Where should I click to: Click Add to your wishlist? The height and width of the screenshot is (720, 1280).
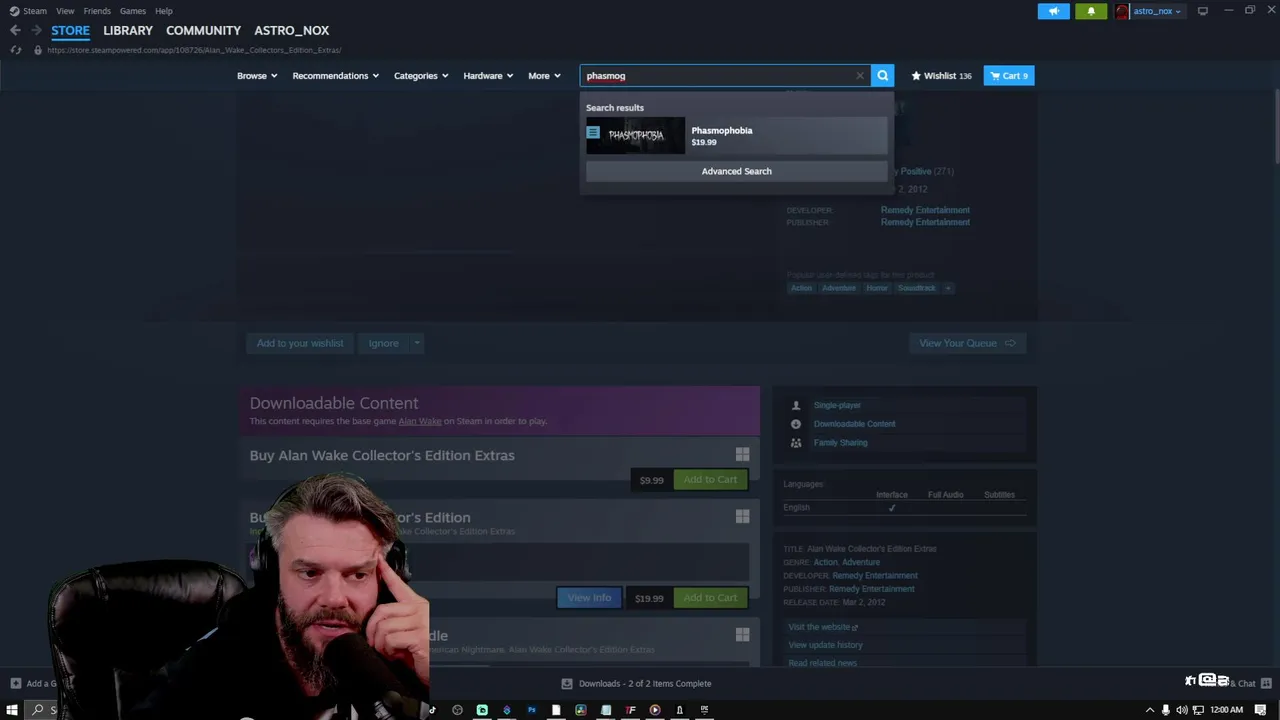pos(299,343)
